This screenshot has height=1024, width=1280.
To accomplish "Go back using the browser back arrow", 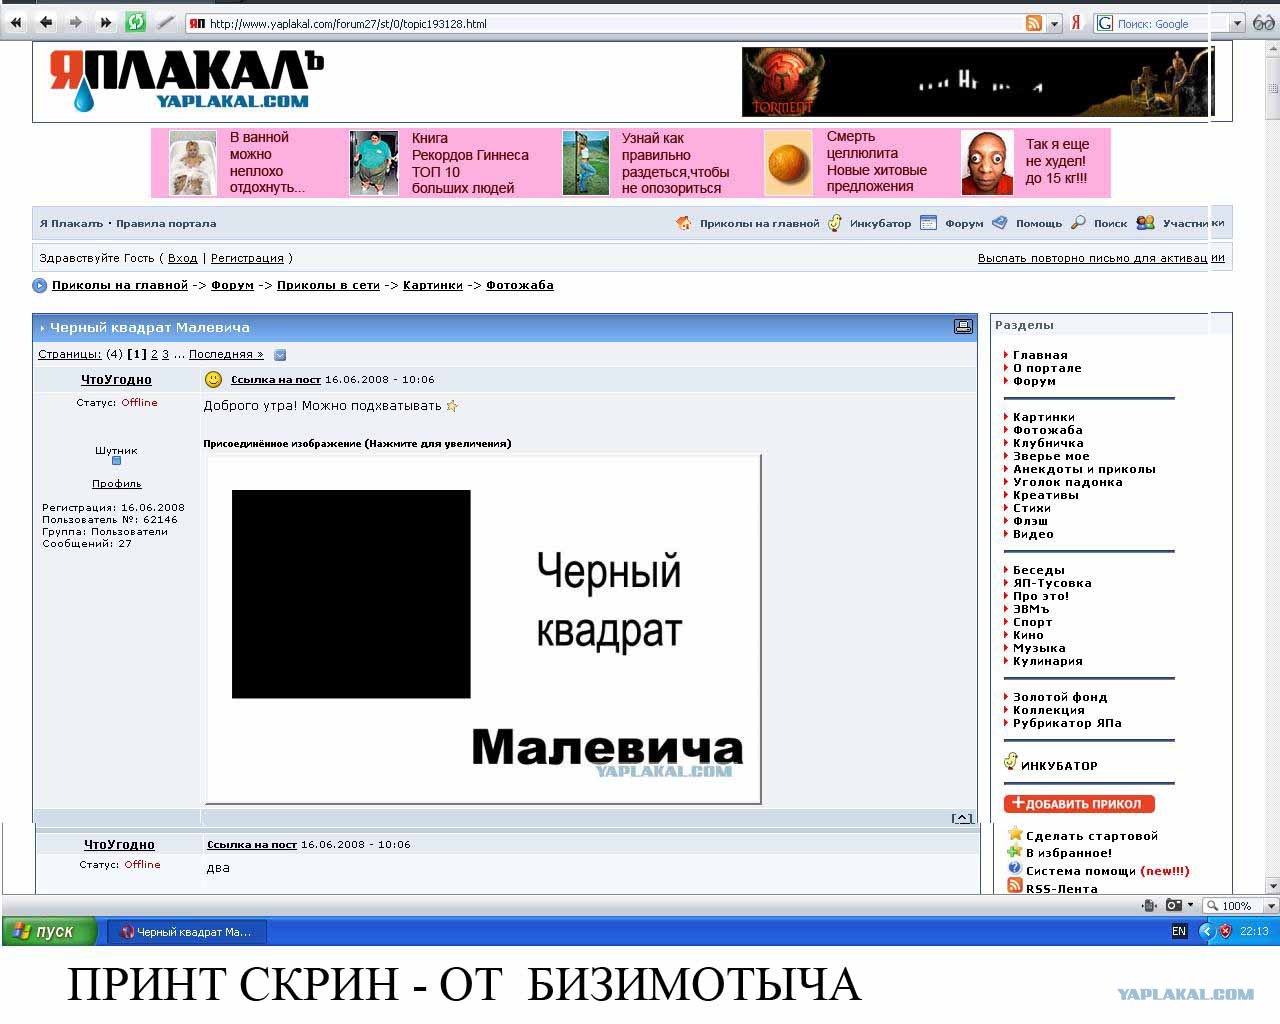I will pyautogui.click(x=46, y=22).
